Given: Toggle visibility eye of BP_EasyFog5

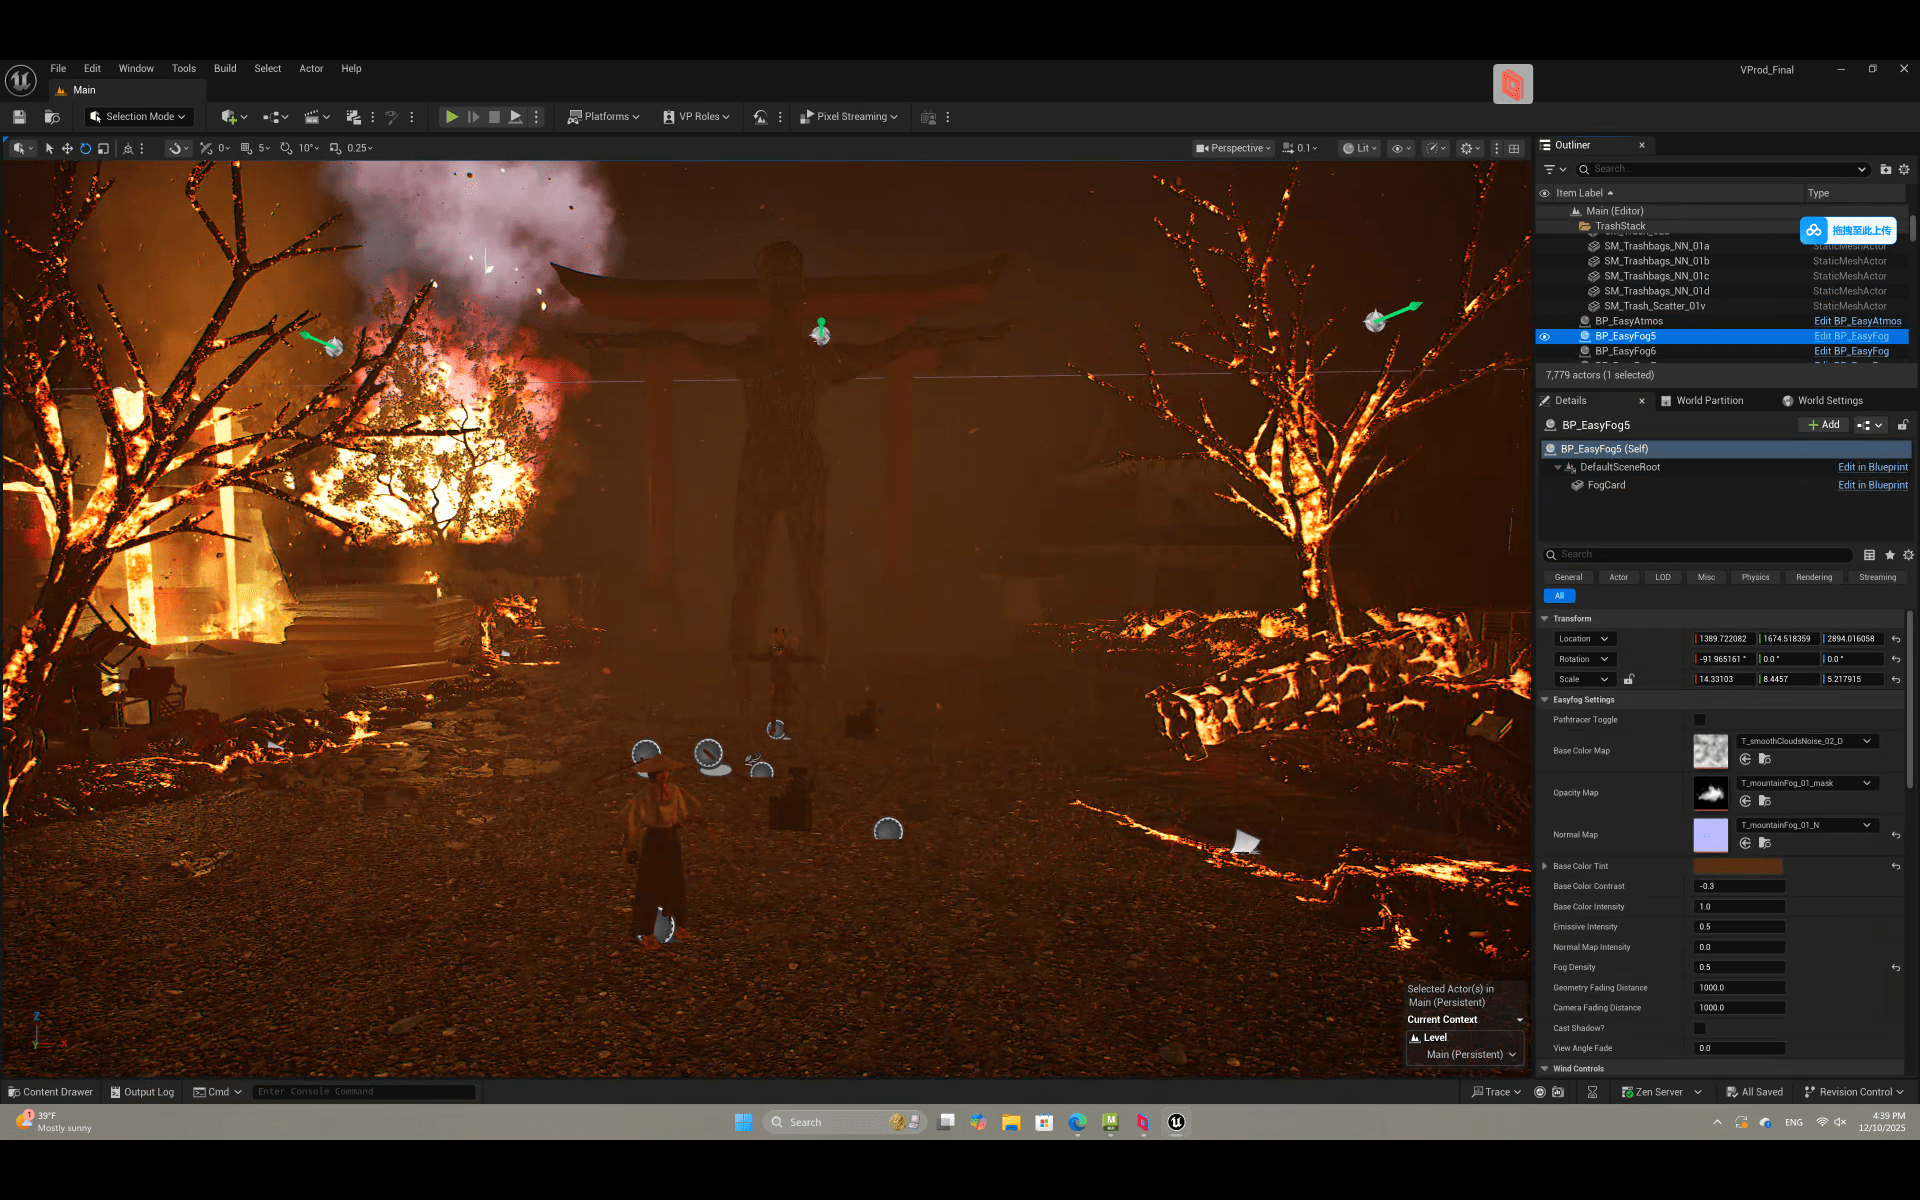Looking at the screenshot, I should point(1544,337).
